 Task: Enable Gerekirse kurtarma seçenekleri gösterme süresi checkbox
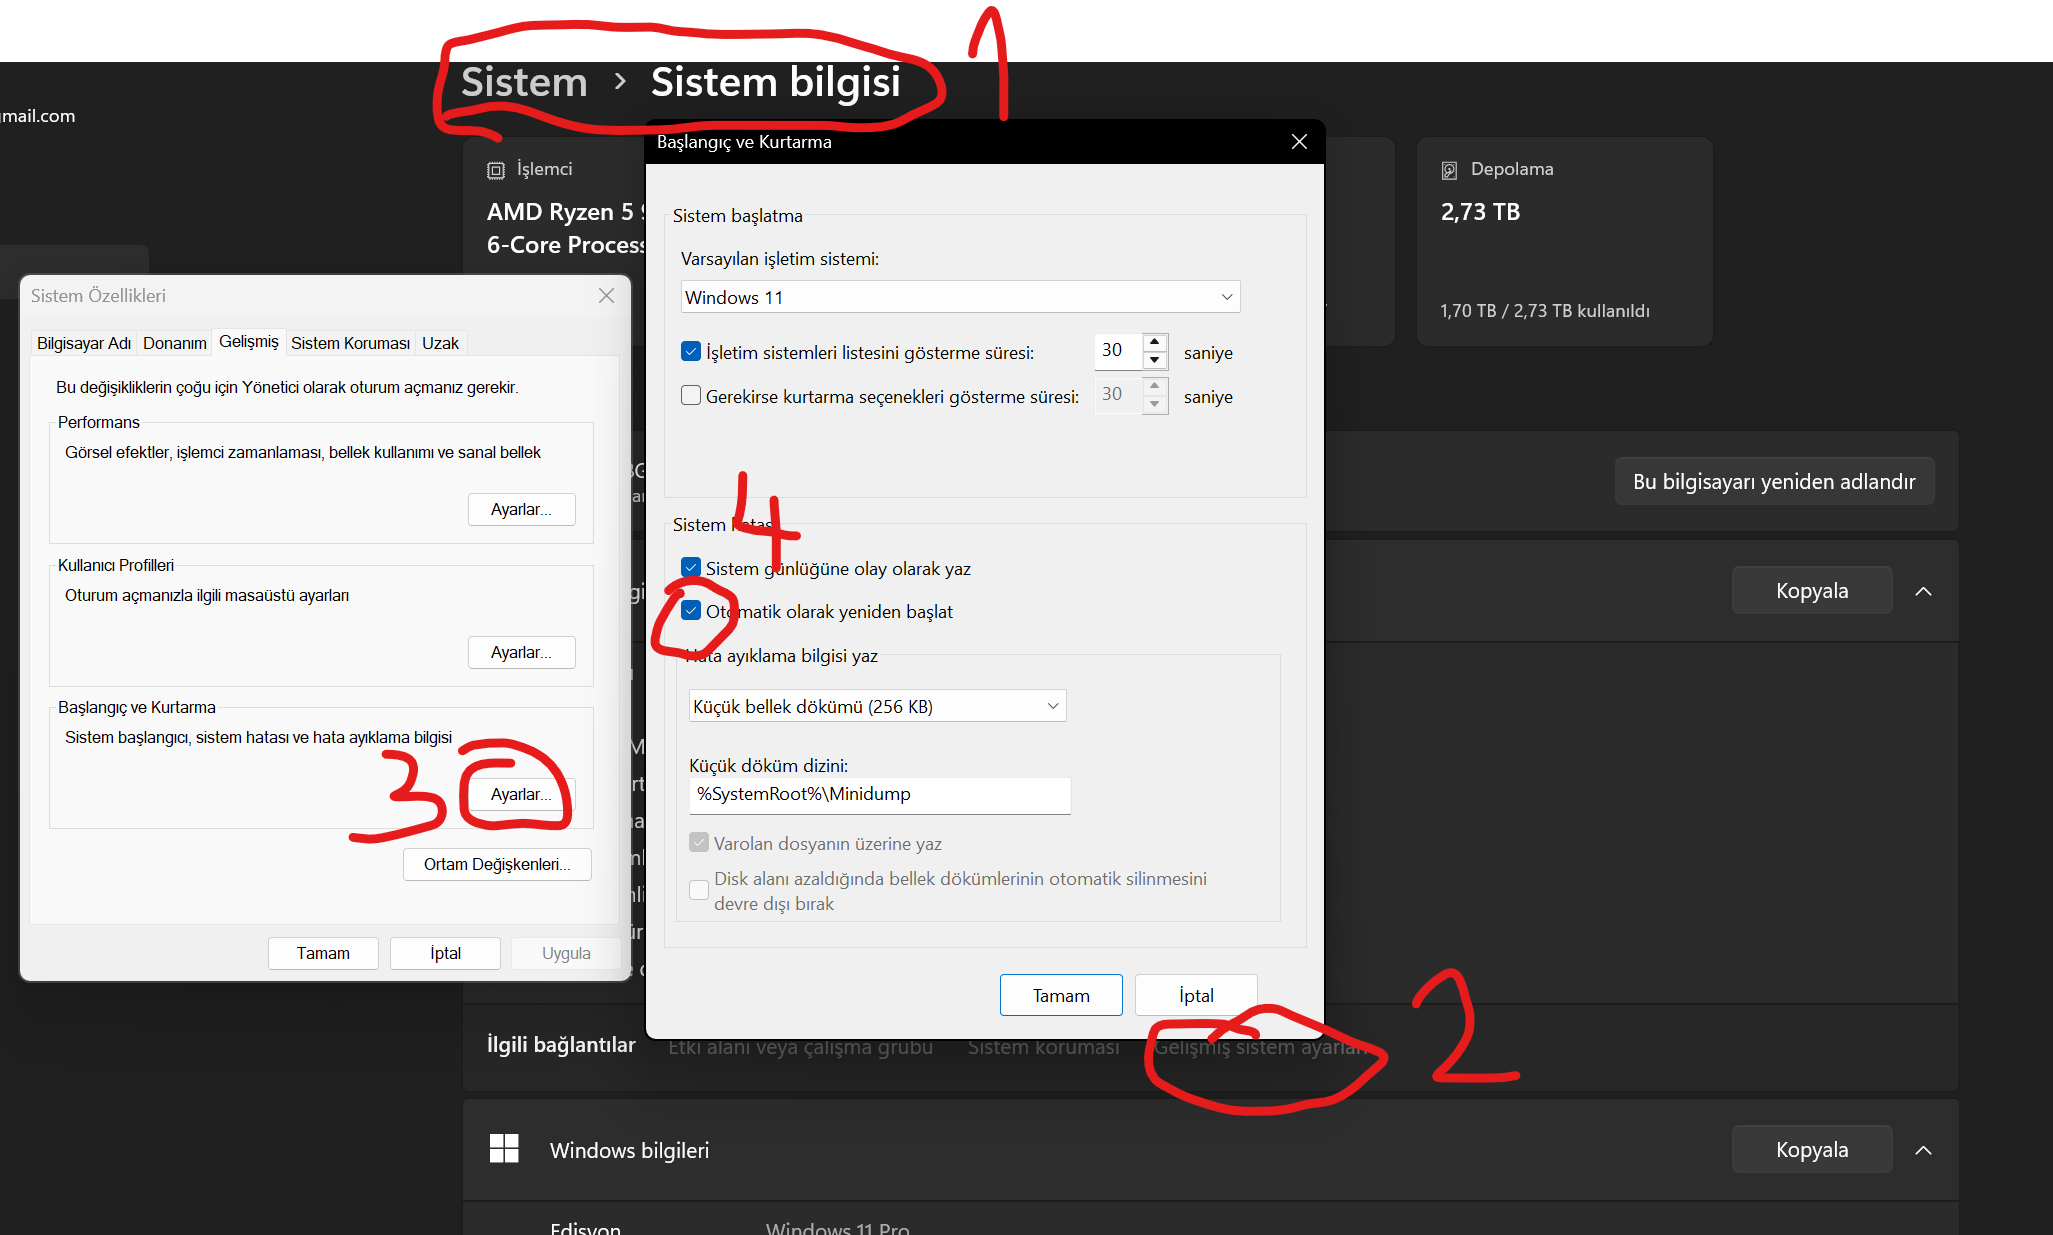691,396
